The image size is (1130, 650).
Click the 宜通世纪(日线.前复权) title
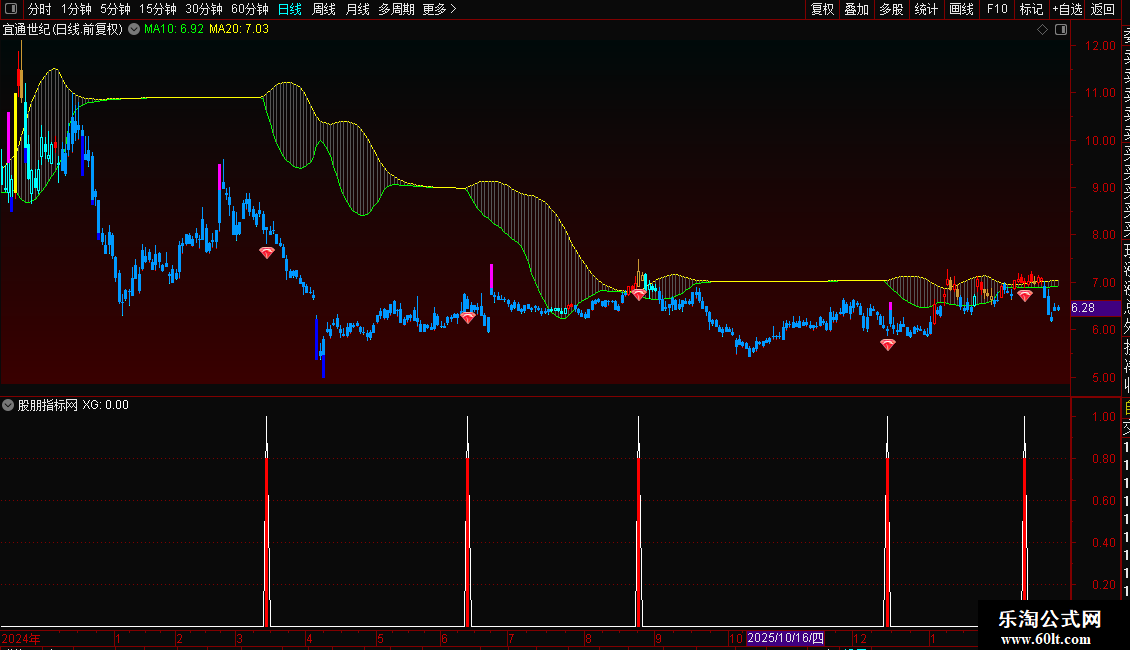click(63, 29)
